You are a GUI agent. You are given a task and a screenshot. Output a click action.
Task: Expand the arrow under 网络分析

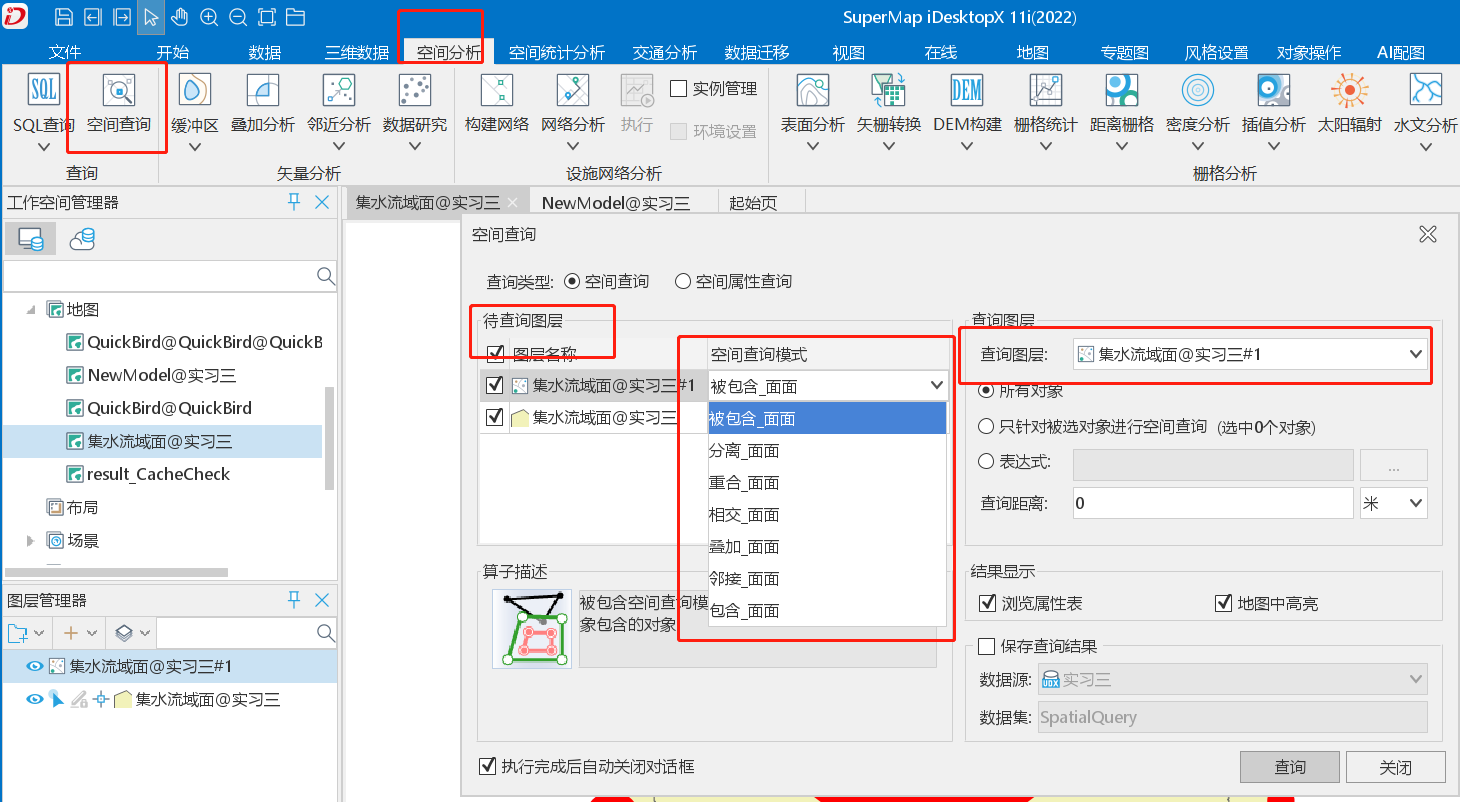click(573, 147)
